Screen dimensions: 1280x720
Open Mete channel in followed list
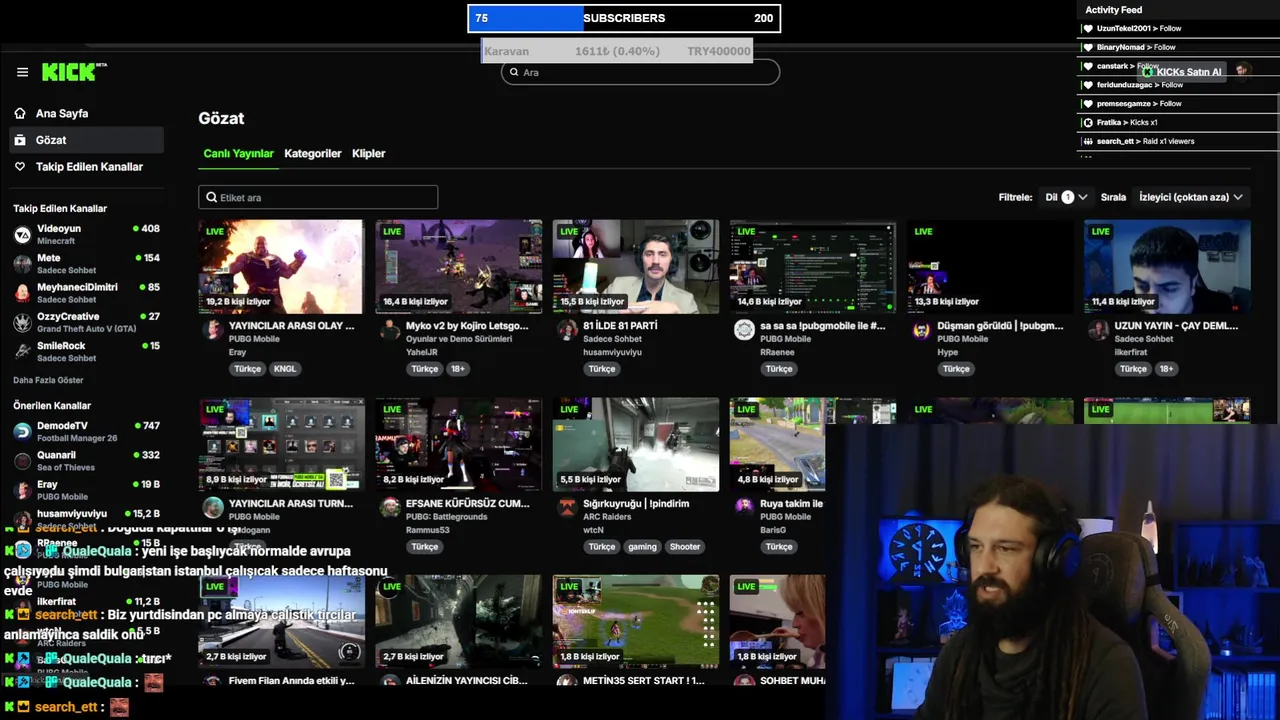(x=86, y=263)
